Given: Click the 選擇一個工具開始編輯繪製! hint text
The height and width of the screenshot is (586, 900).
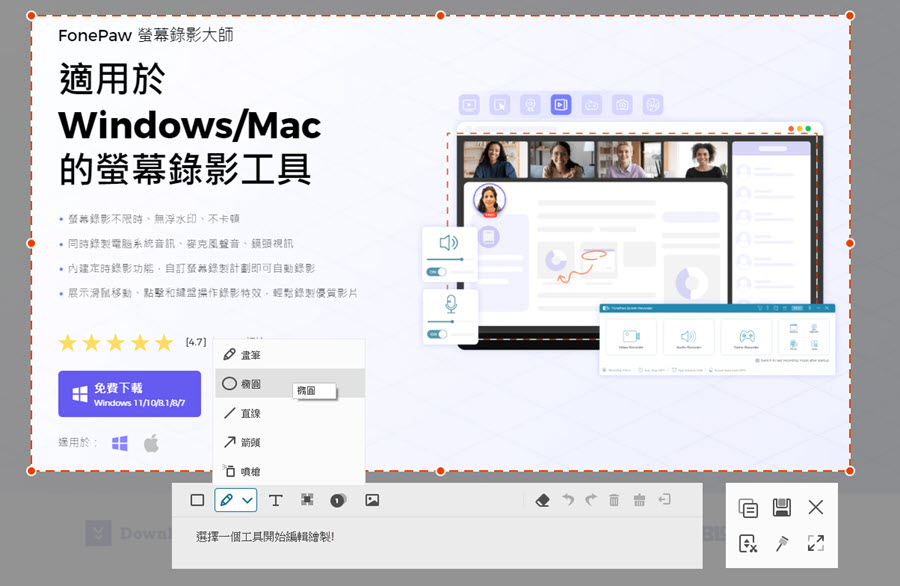Looking at the screenshot, I should (265, 537).
